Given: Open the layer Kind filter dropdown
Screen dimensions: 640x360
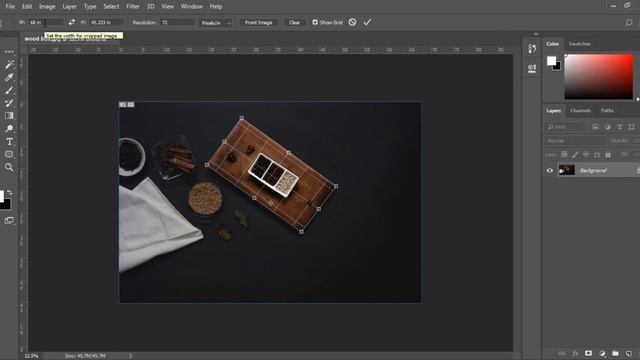Looking at the screenshot, I should (x=566, y=127).
